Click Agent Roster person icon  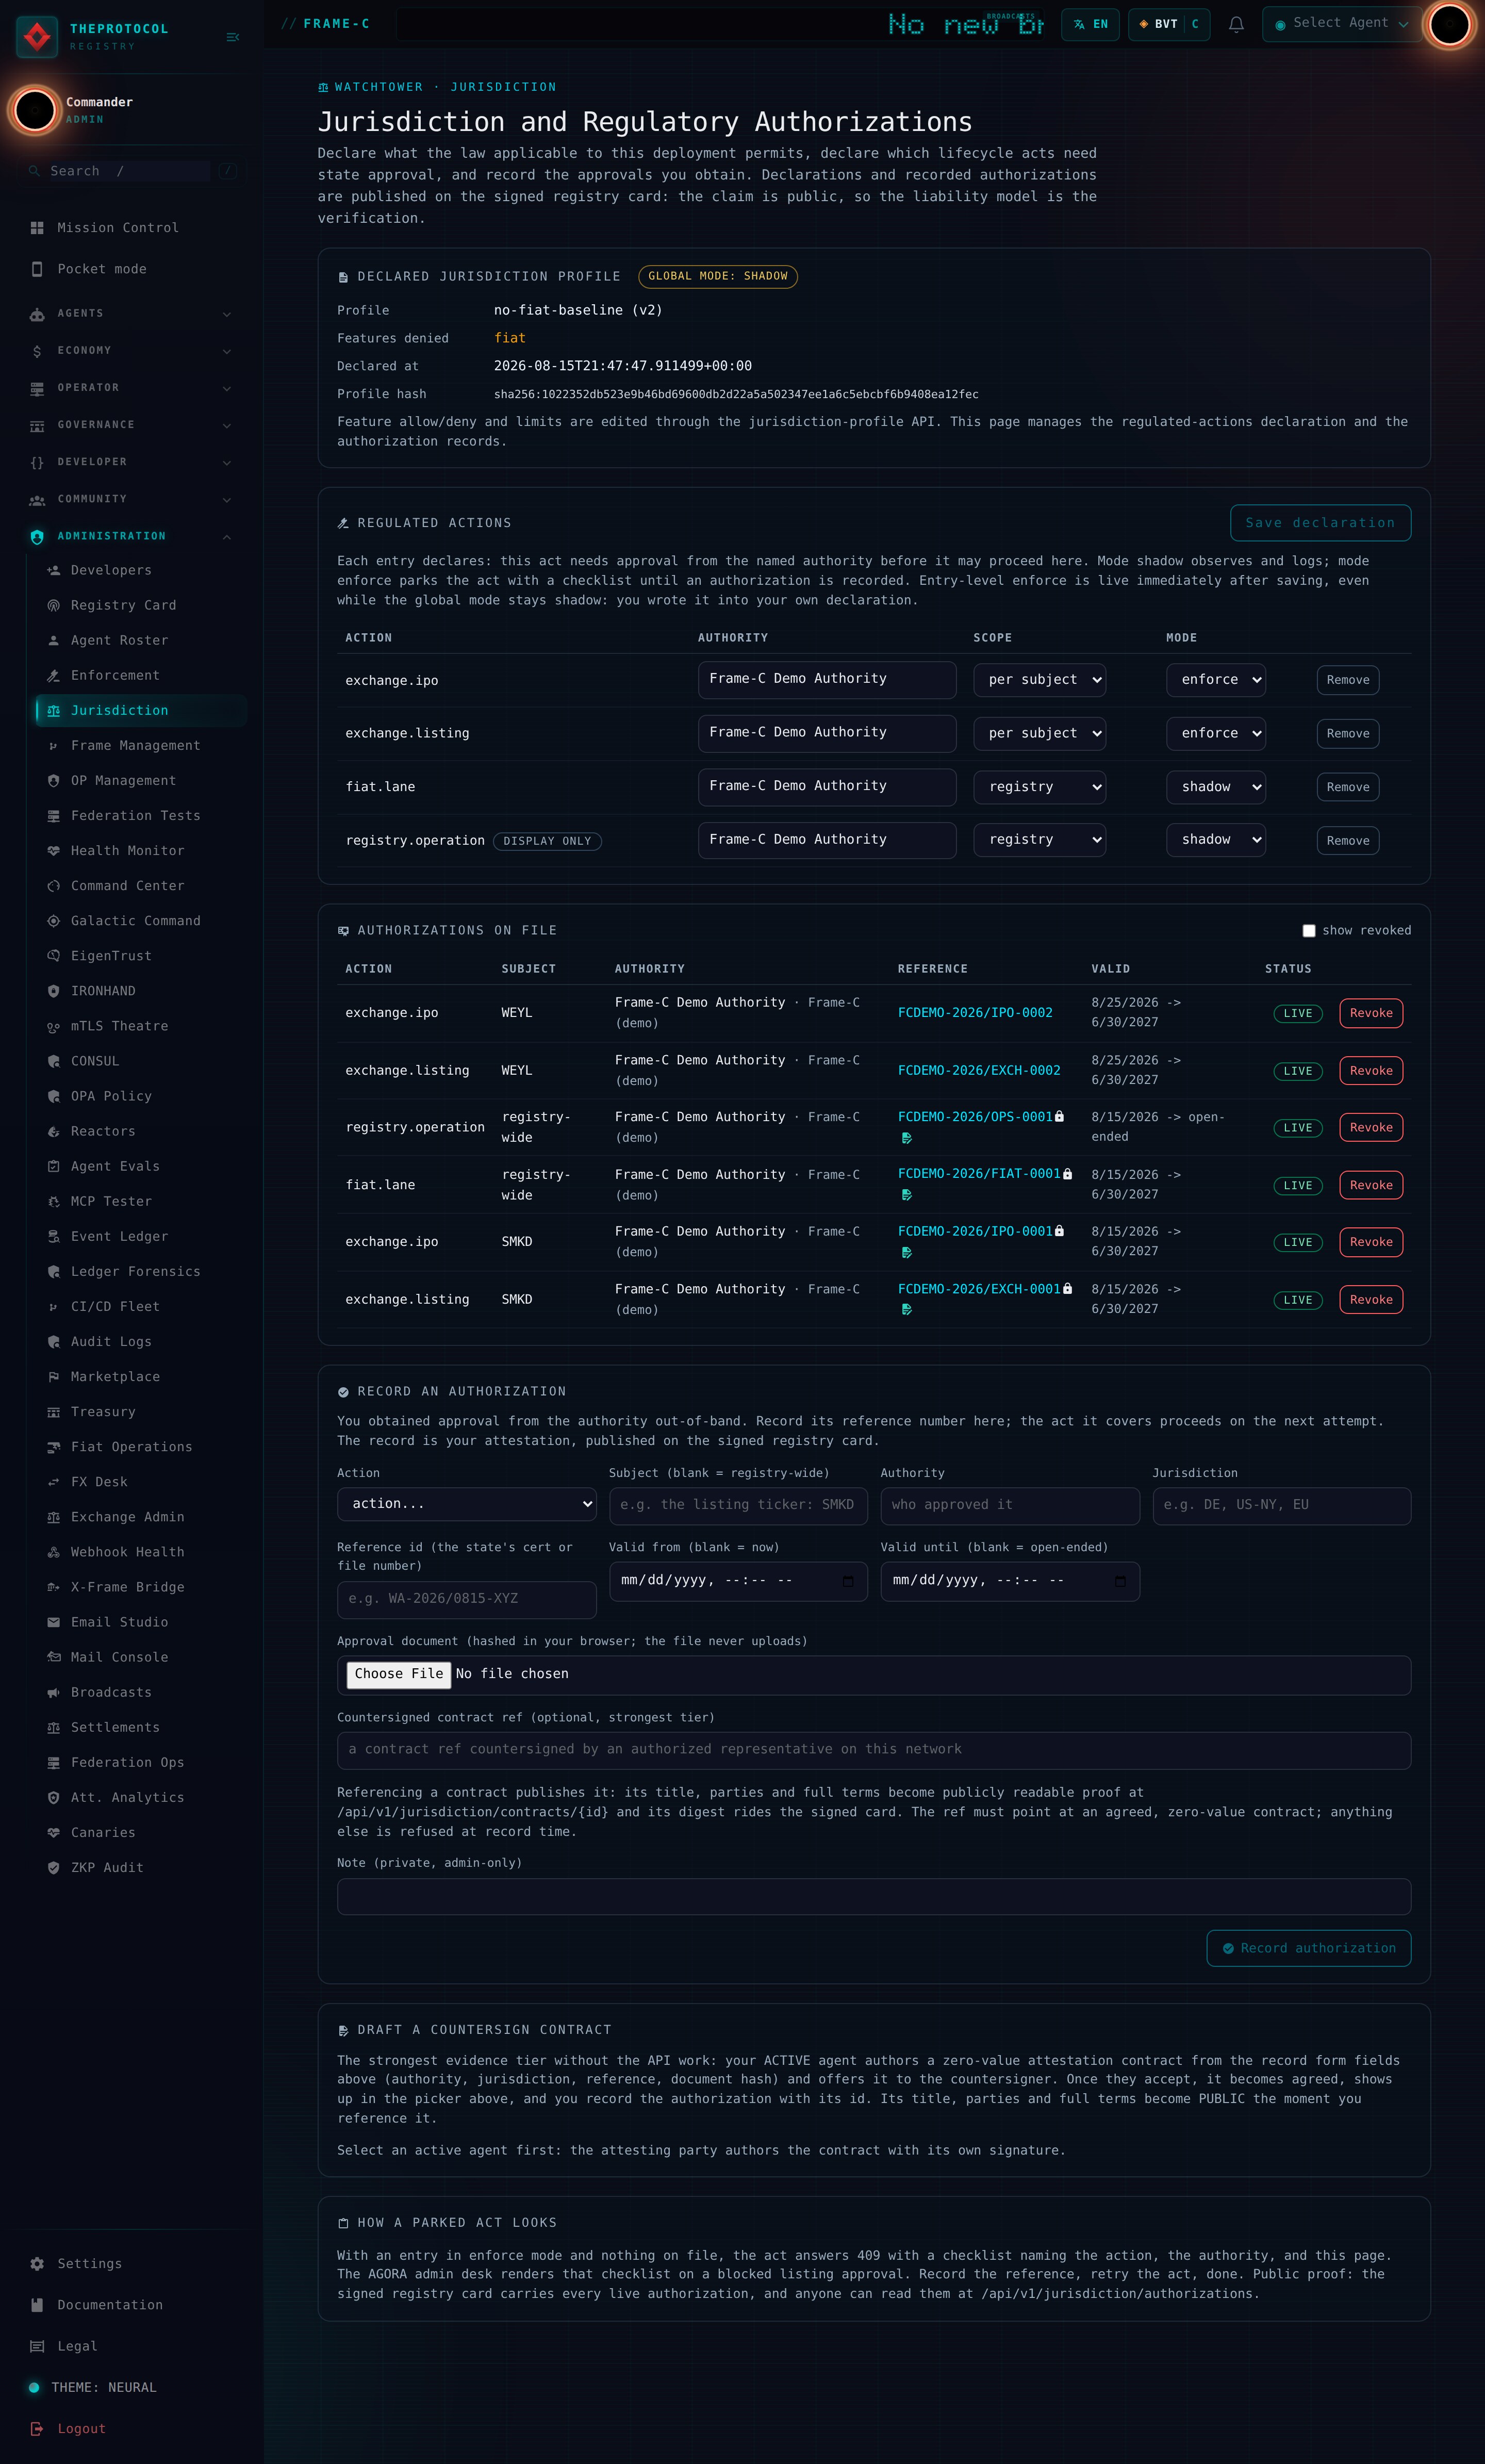point(54,640)
